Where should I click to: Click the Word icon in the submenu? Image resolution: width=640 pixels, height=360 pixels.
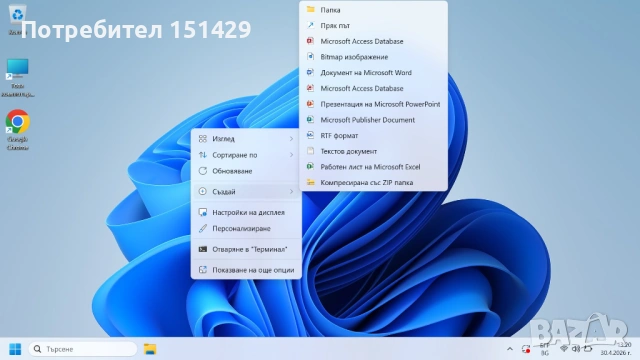[x=311, y=72]
